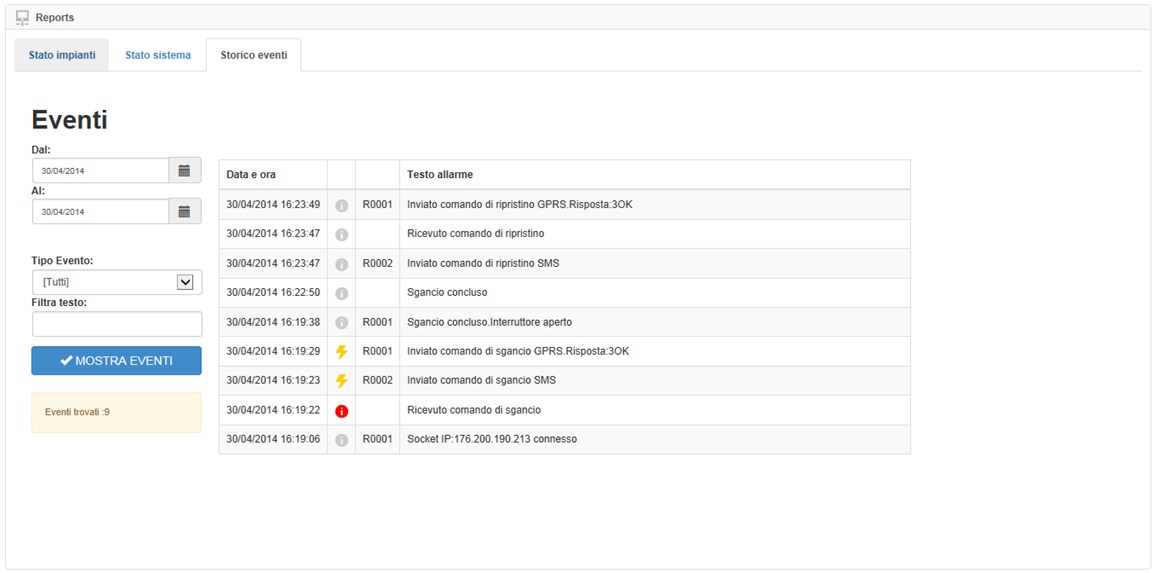Open calendar picker for Dal date
1156x573 pixels.
pos(184,171)
